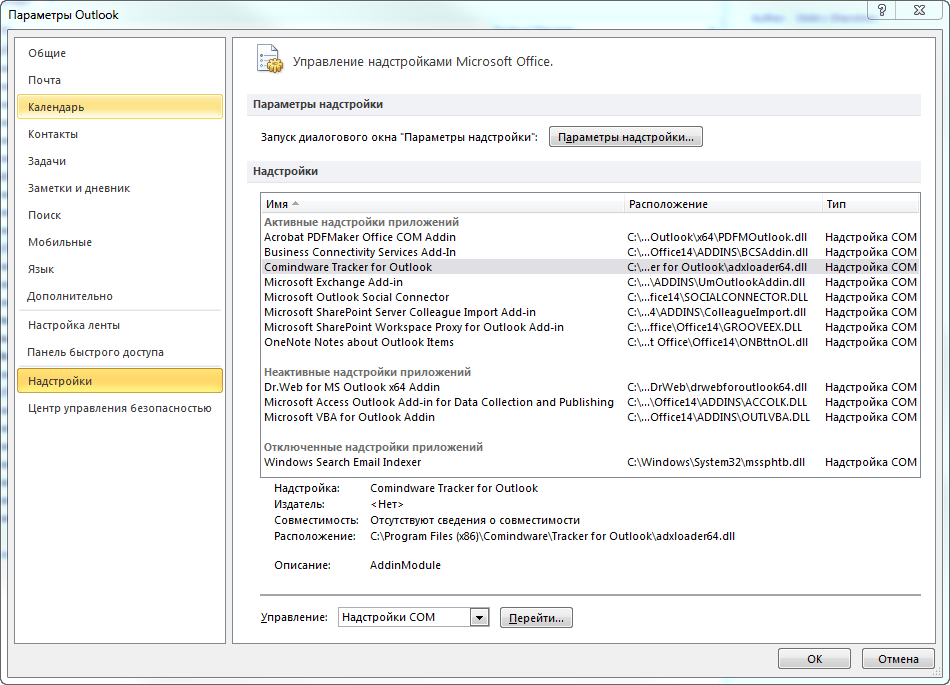Click the Параметры надстройки... button
This screenshot has width=950, height=685.
pos(626,137)
